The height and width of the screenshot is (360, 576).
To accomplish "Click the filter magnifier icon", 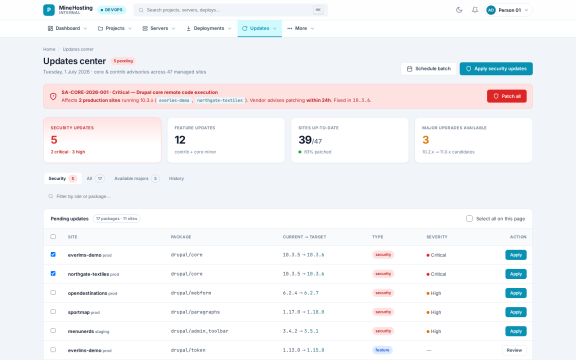I will pos(51,197).
